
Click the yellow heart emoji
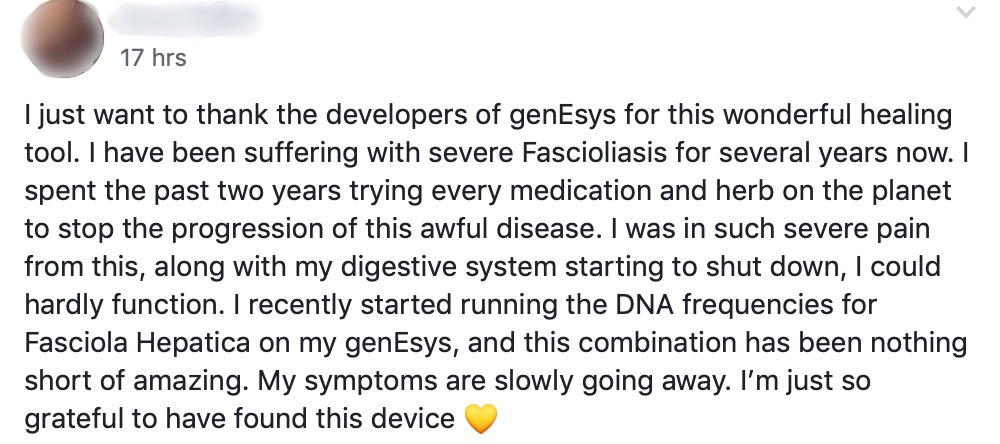[x=481, y=419]
